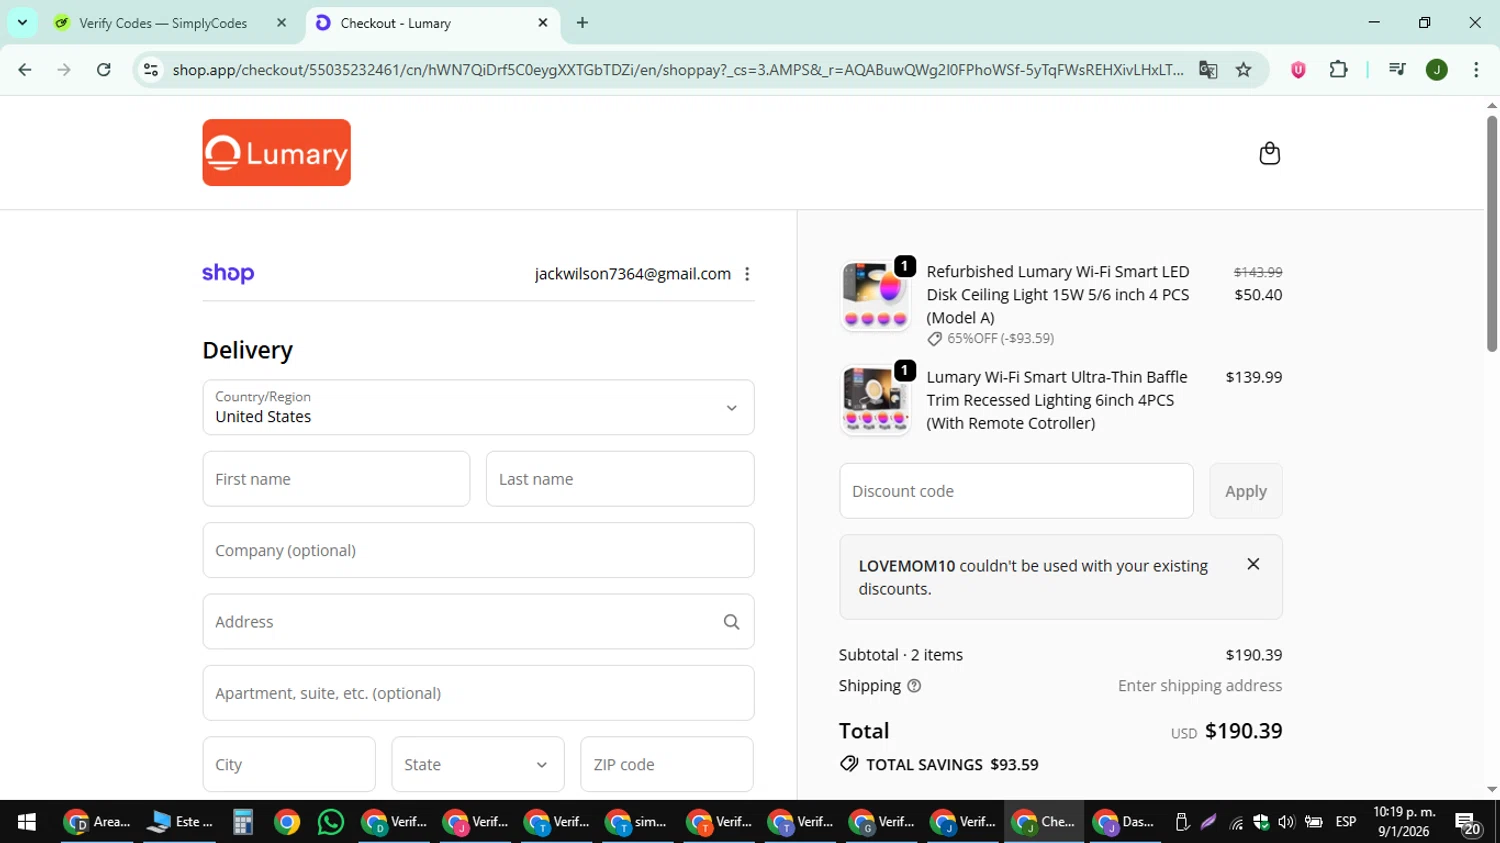Bookmark this page with star icon
Screen dimensions: 1500x843
1243,70
